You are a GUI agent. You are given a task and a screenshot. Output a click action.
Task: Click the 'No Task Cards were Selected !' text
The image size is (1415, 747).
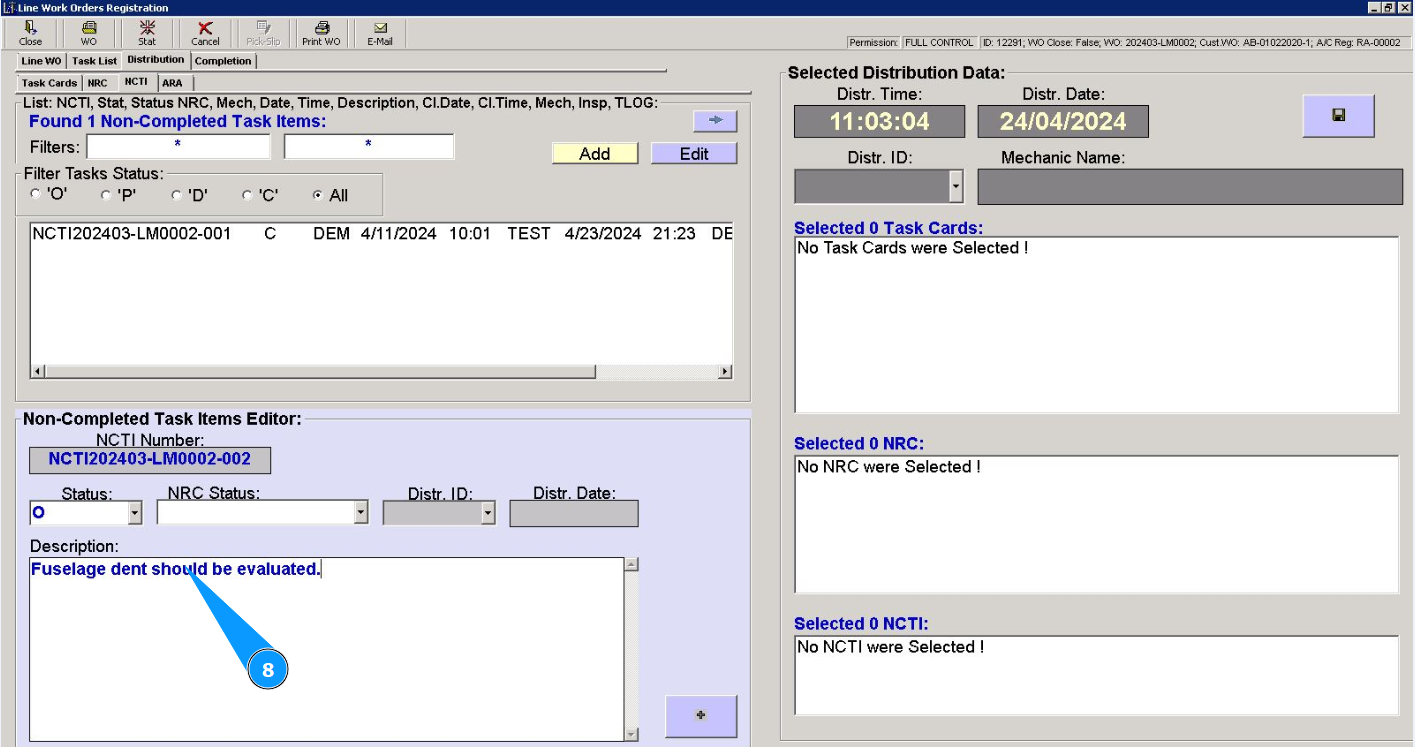(912, 248)
